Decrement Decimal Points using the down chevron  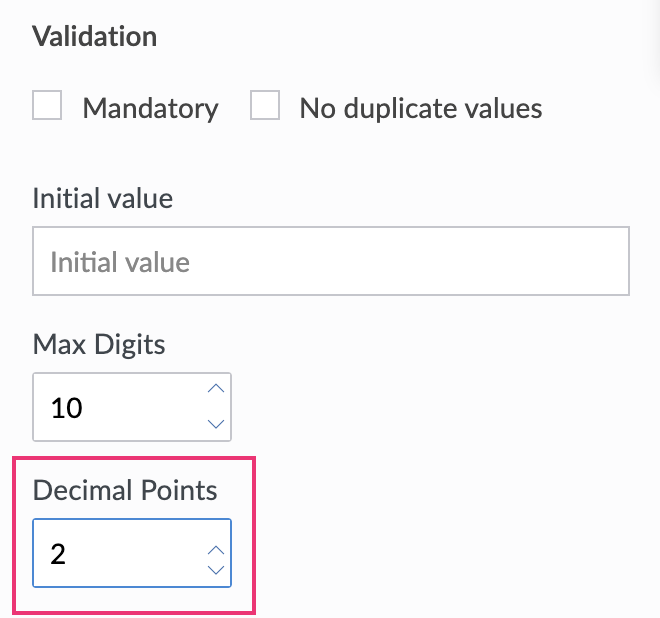(215, 570)
